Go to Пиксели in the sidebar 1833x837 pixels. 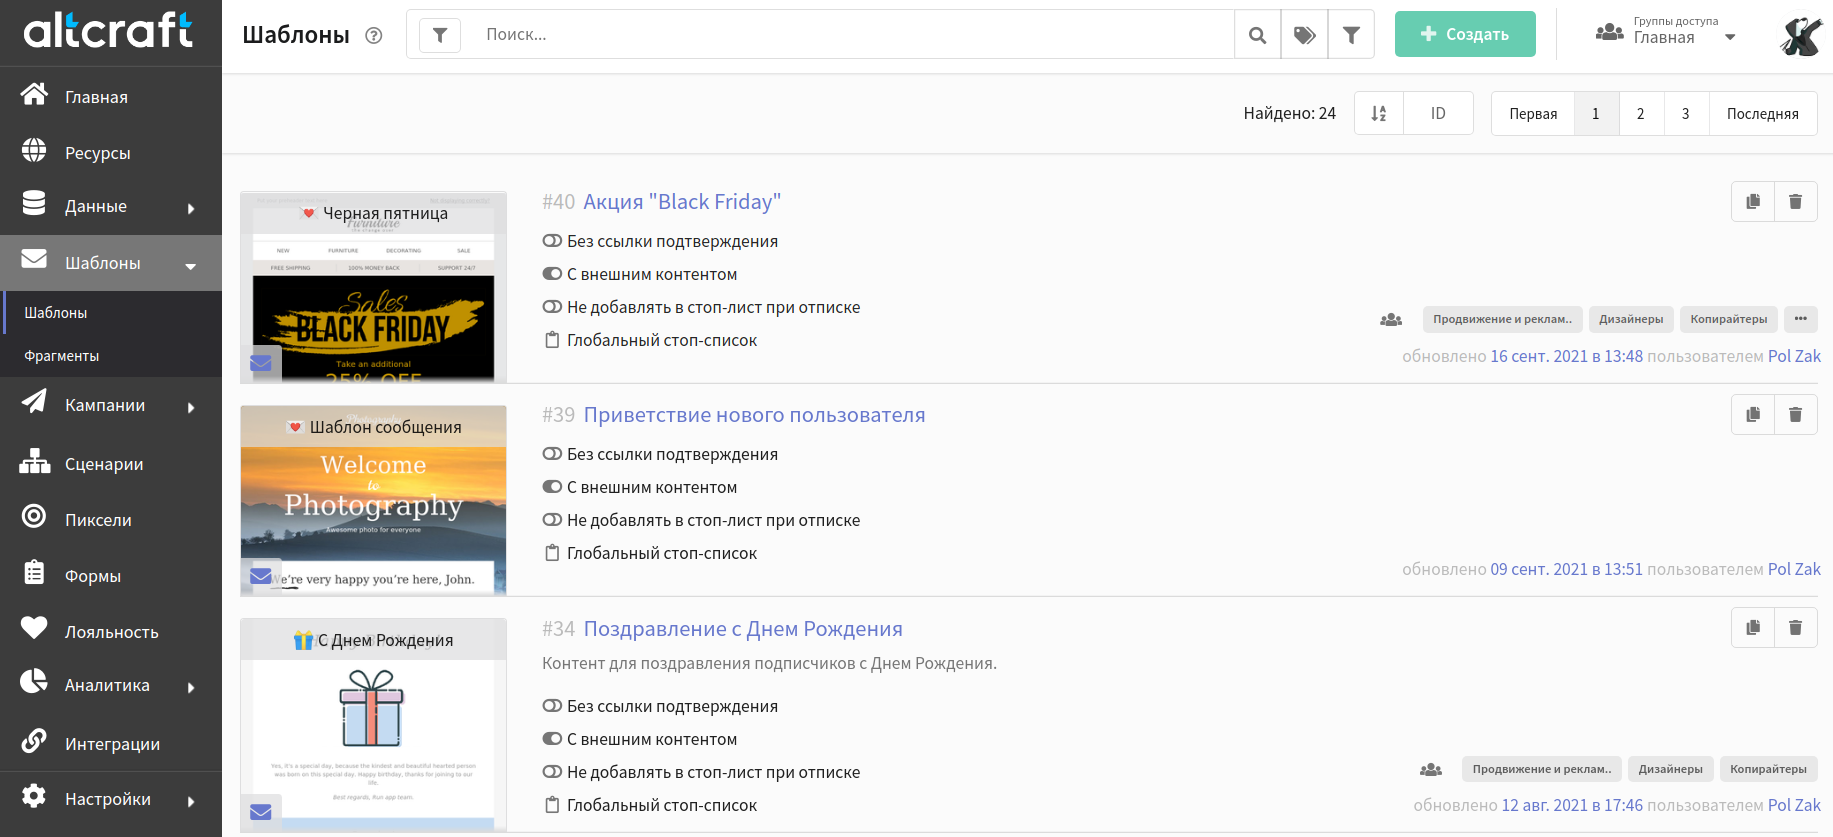coord(98,520)
